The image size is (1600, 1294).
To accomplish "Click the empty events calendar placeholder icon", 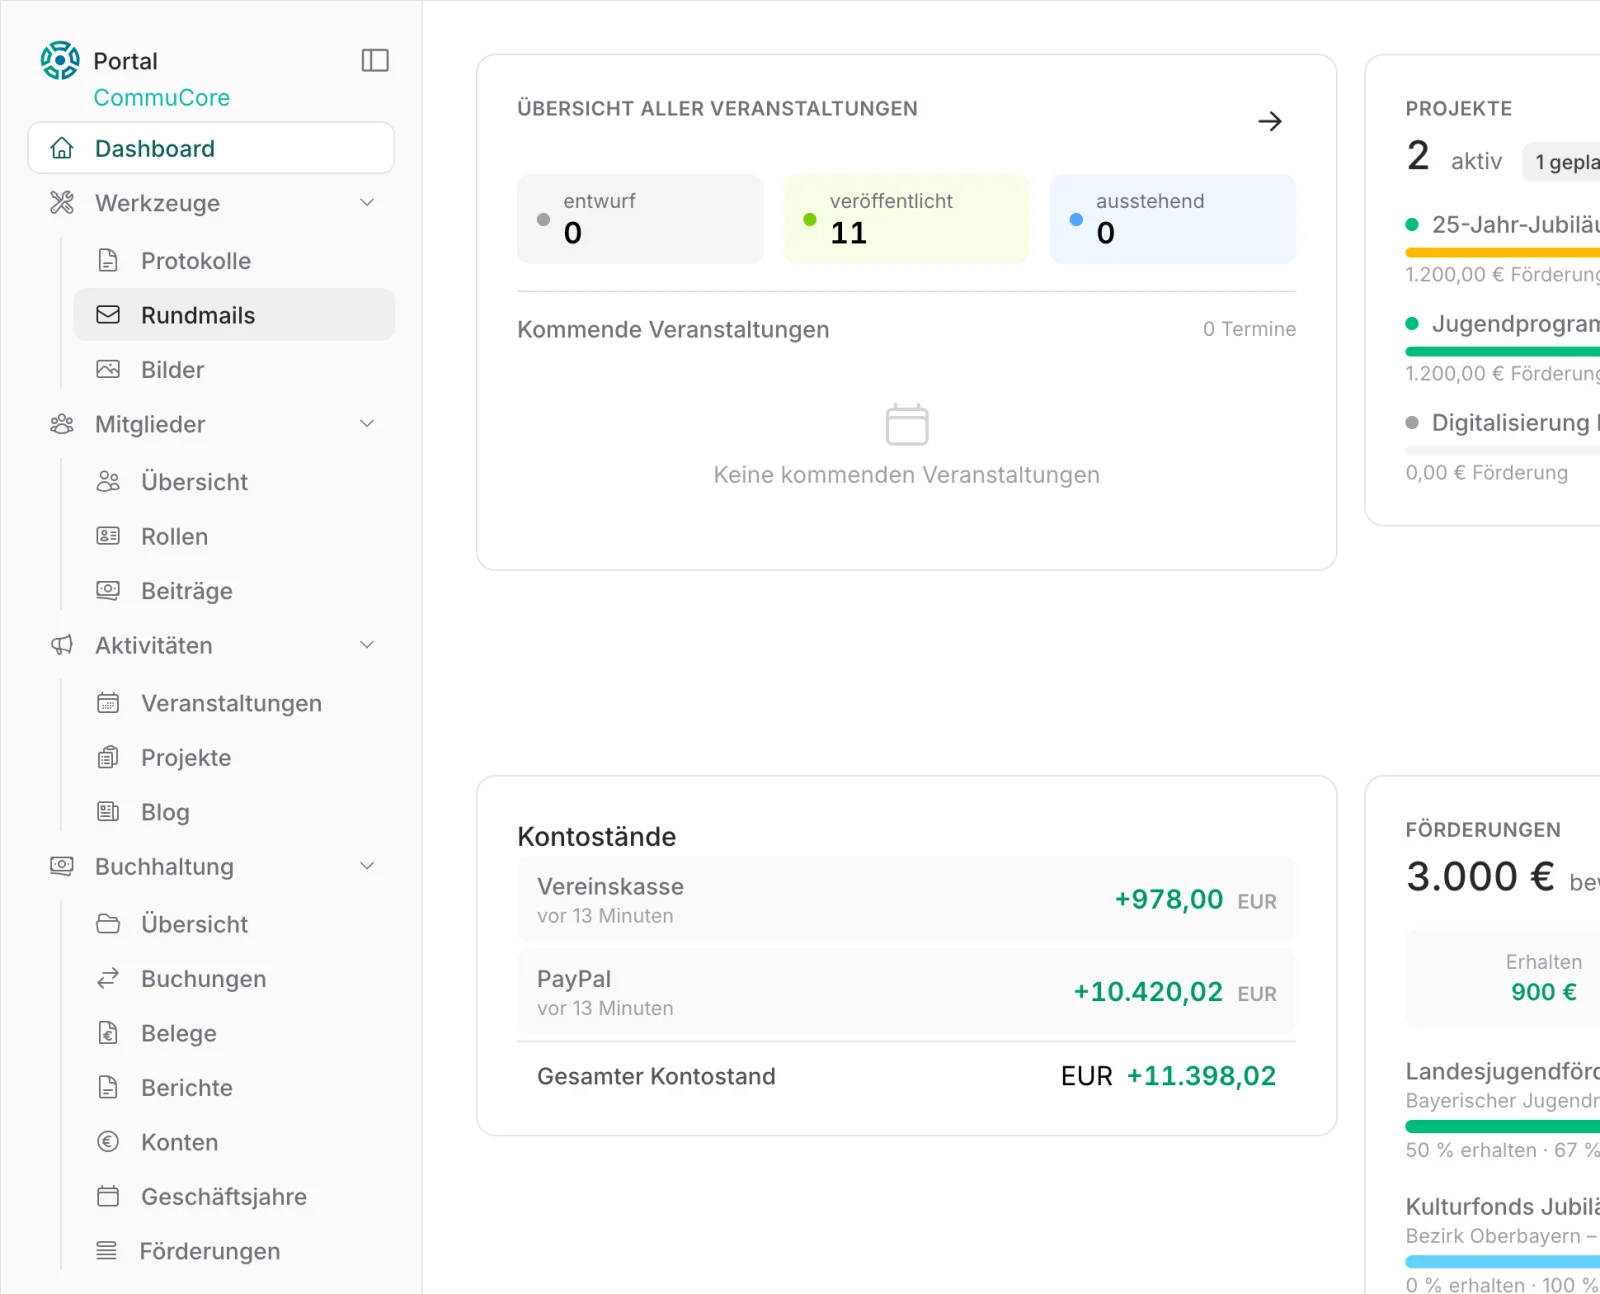I will coord(907,424).
